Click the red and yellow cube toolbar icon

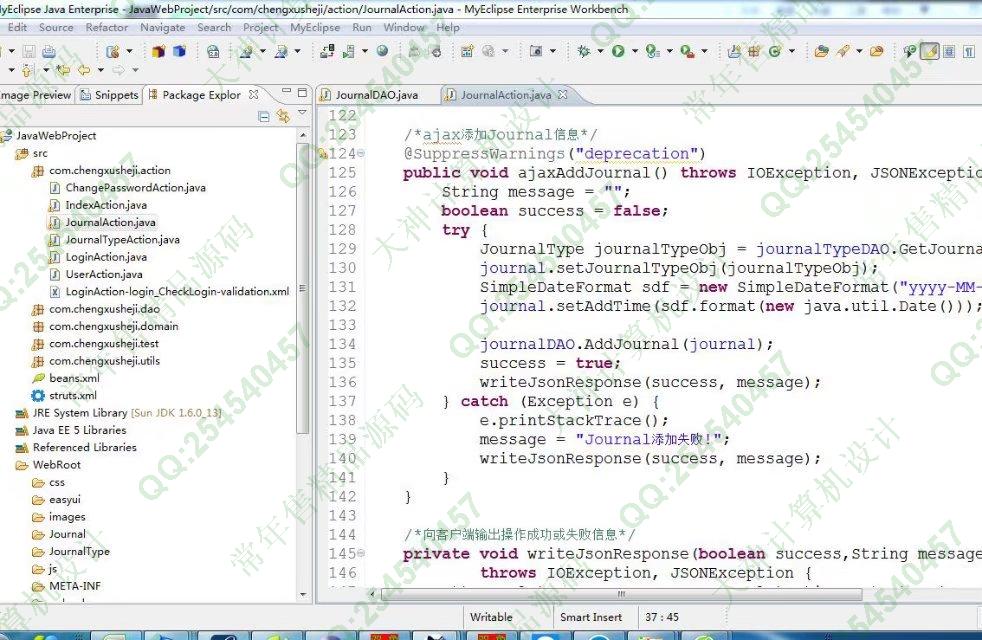click(x=158, y=51)
